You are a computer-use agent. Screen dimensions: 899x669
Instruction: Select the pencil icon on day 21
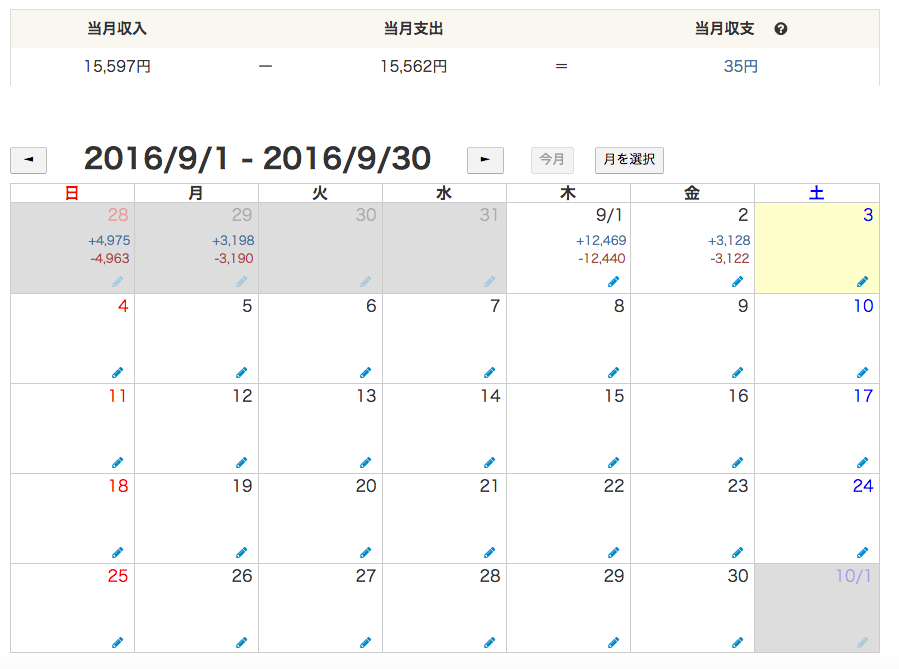pyautogui.click(x=489, y=553)
